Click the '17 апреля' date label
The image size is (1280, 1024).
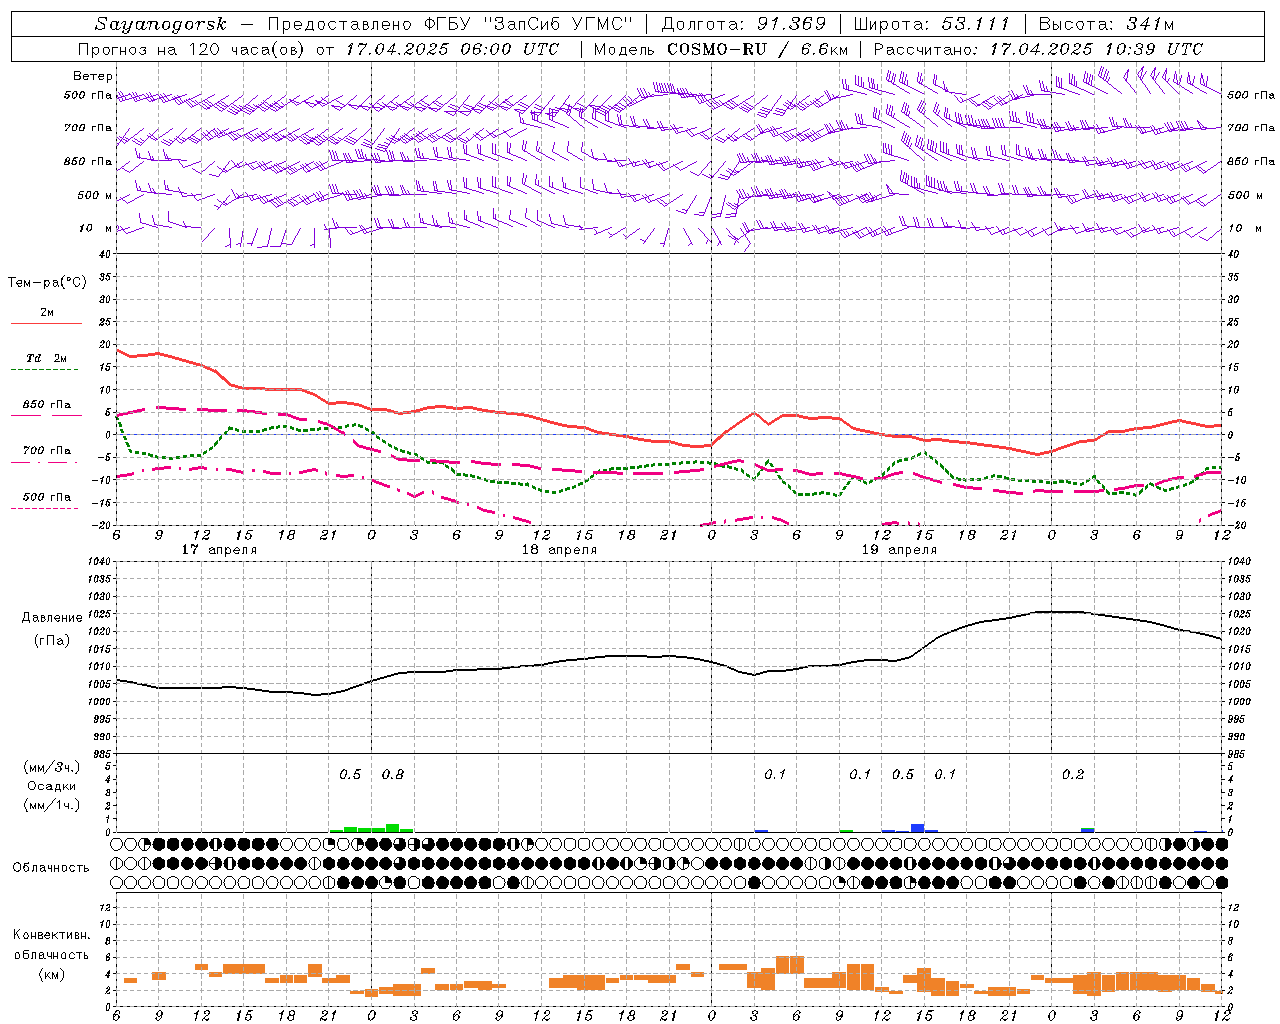point(219,550)
